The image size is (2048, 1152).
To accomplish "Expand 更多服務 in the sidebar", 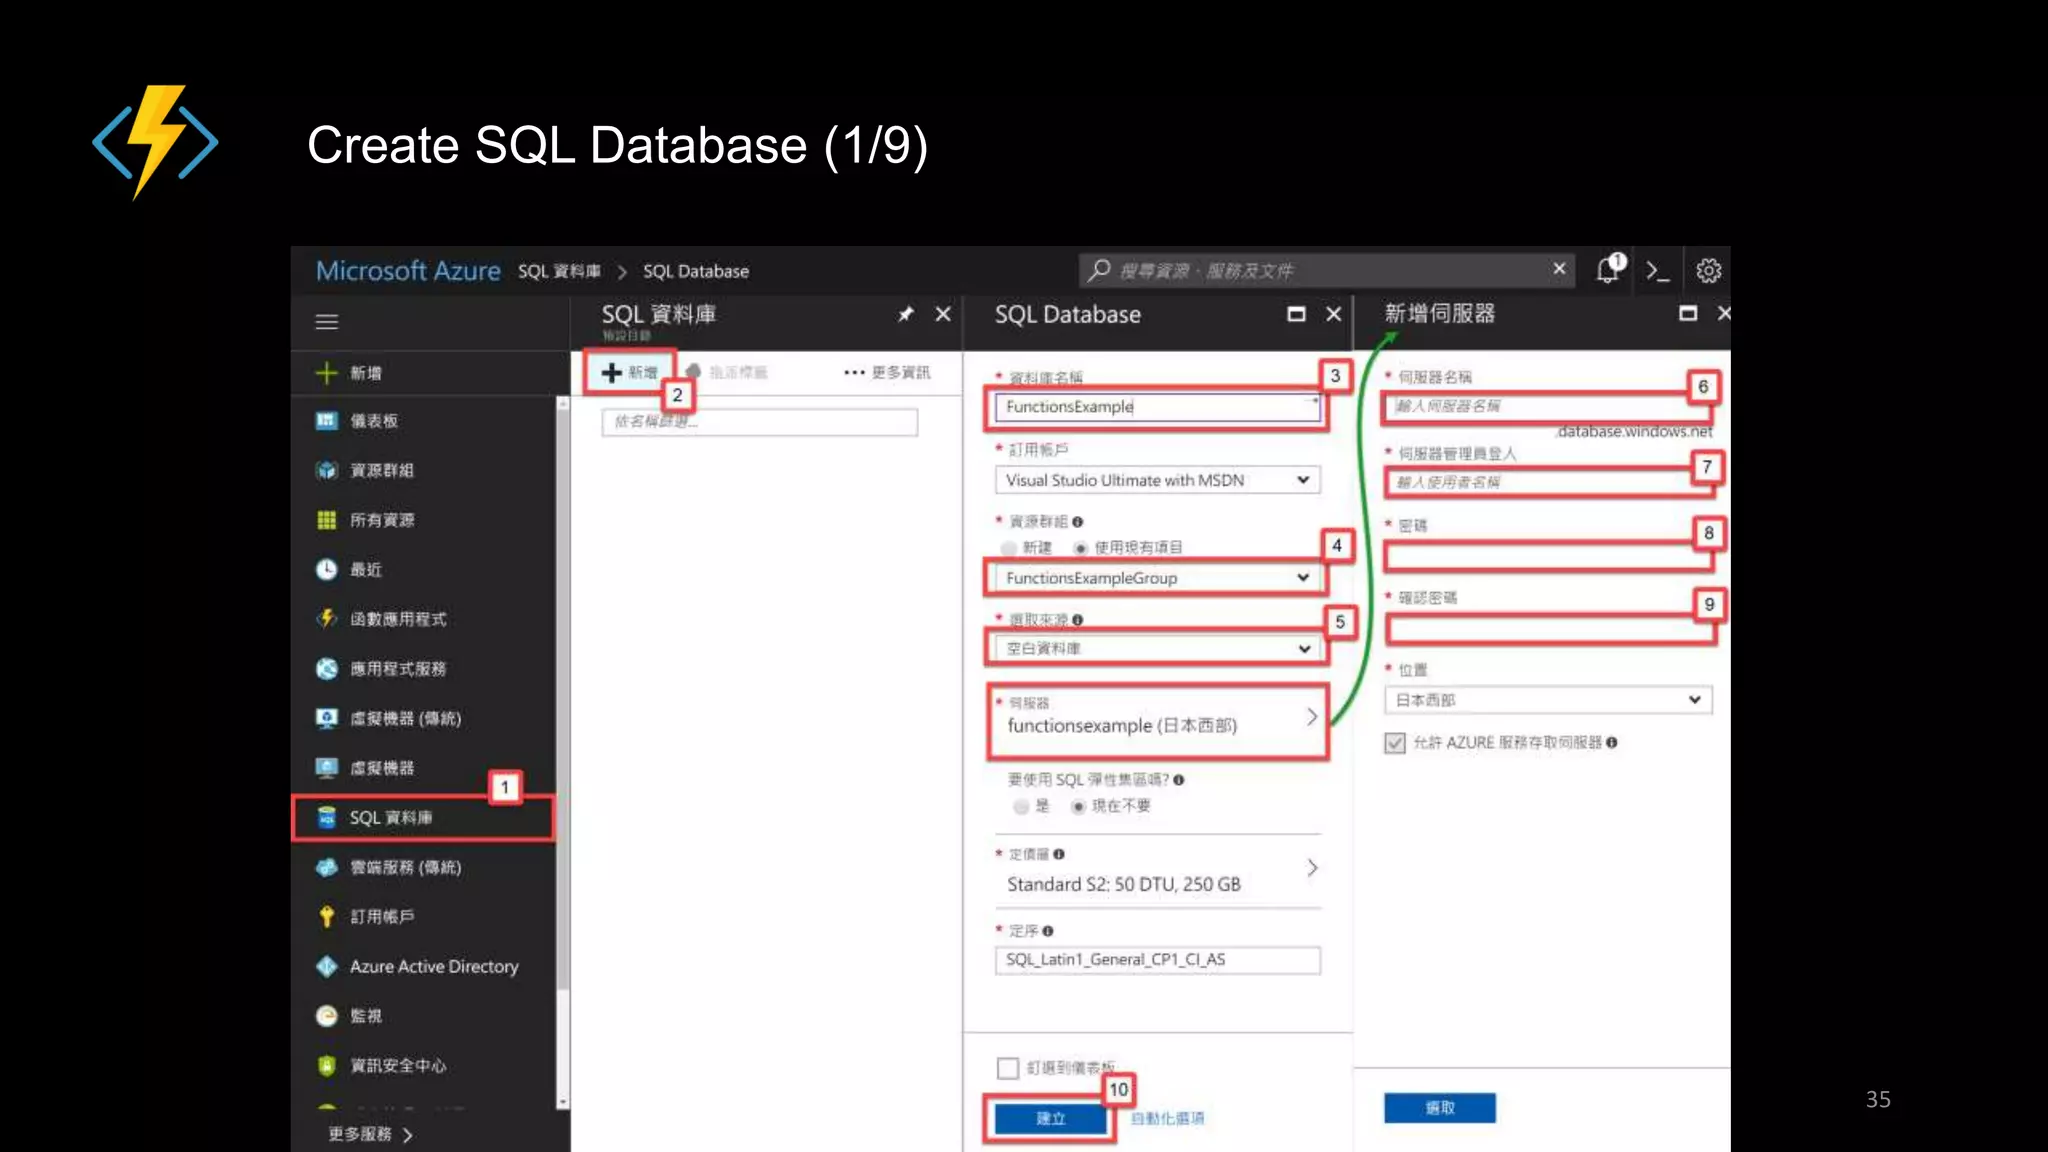I will (369, 1134).
